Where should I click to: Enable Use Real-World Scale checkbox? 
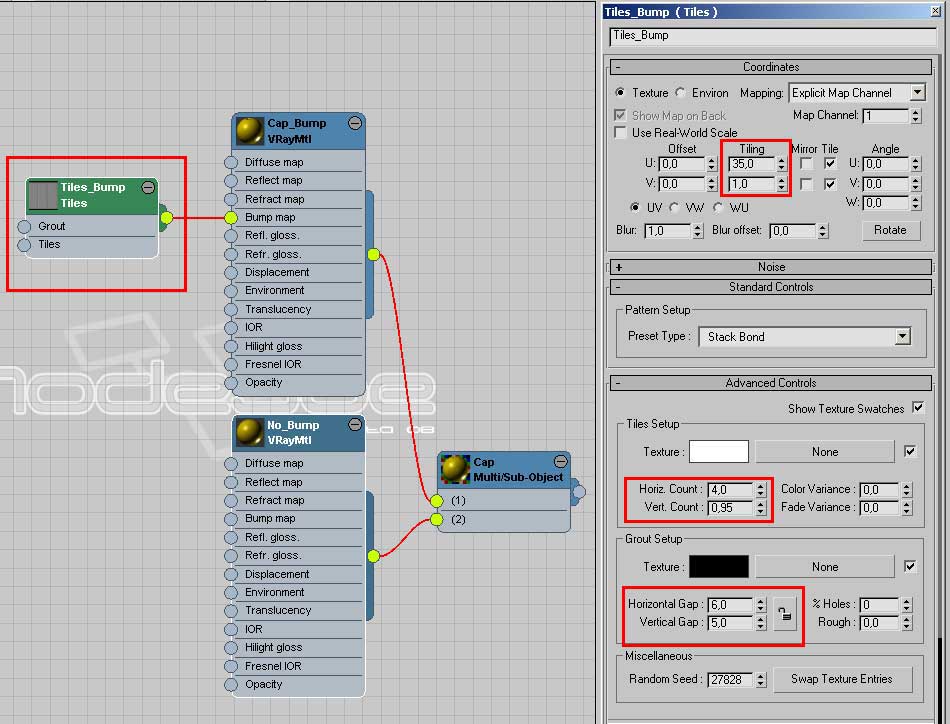coord(621,132)
